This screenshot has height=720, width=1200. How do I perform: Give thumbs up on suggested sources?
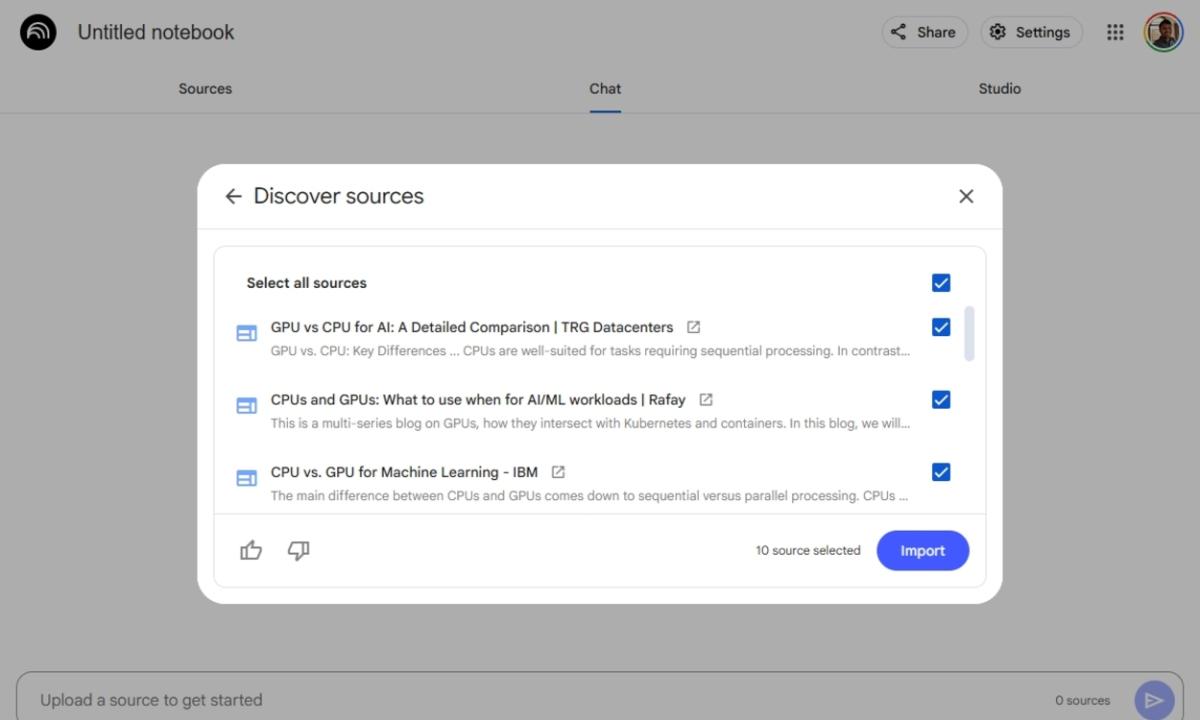point(250,550)
